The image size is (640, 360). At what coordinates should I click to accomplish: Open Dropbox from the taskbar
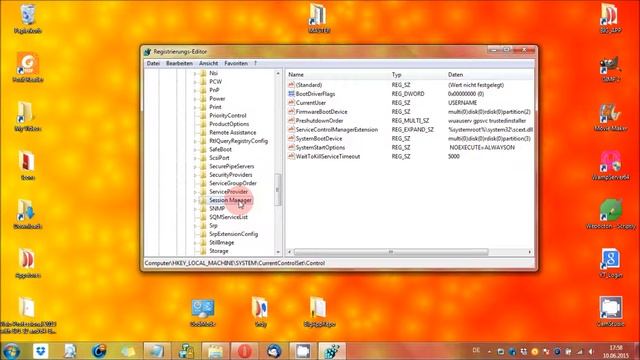click(x=40, y=351)
